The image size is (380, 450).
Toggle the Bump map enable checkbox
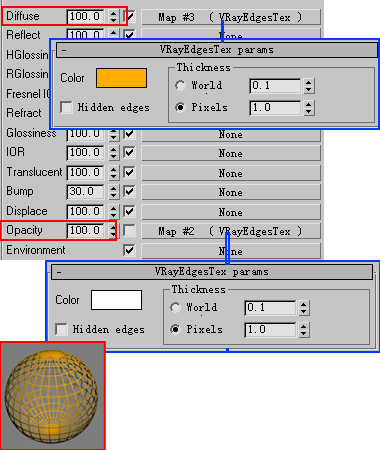click(129, 192)
